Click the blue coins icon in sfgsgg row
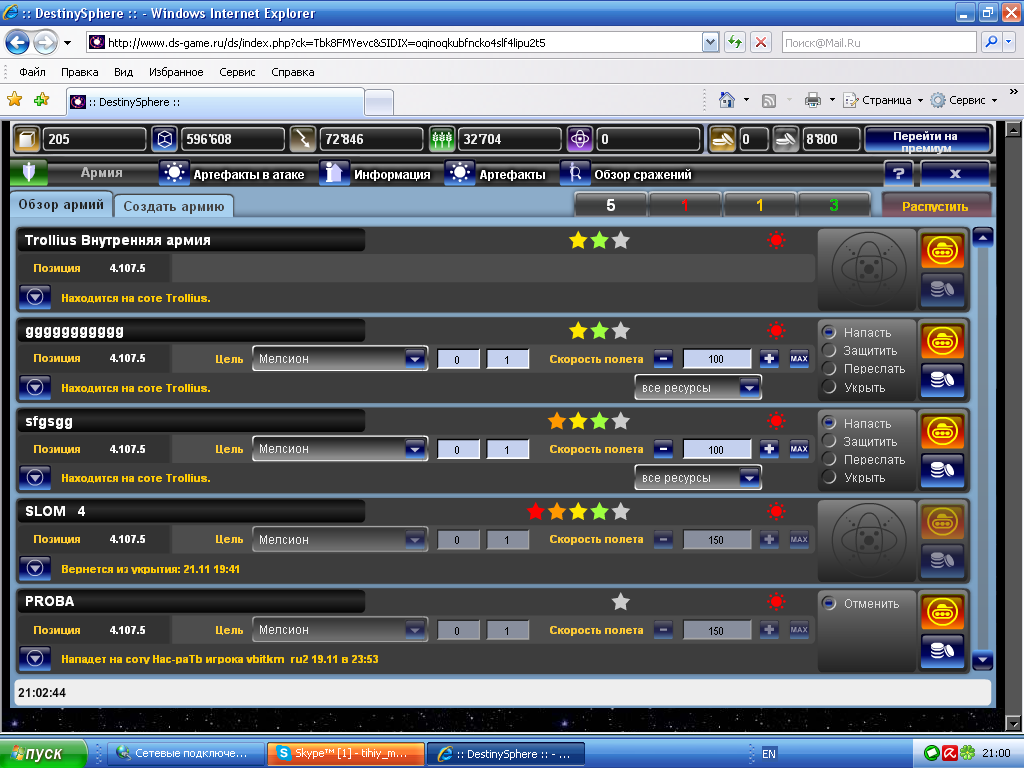The width and height of the screenshot is (1024, 768). tap(942, 470)
